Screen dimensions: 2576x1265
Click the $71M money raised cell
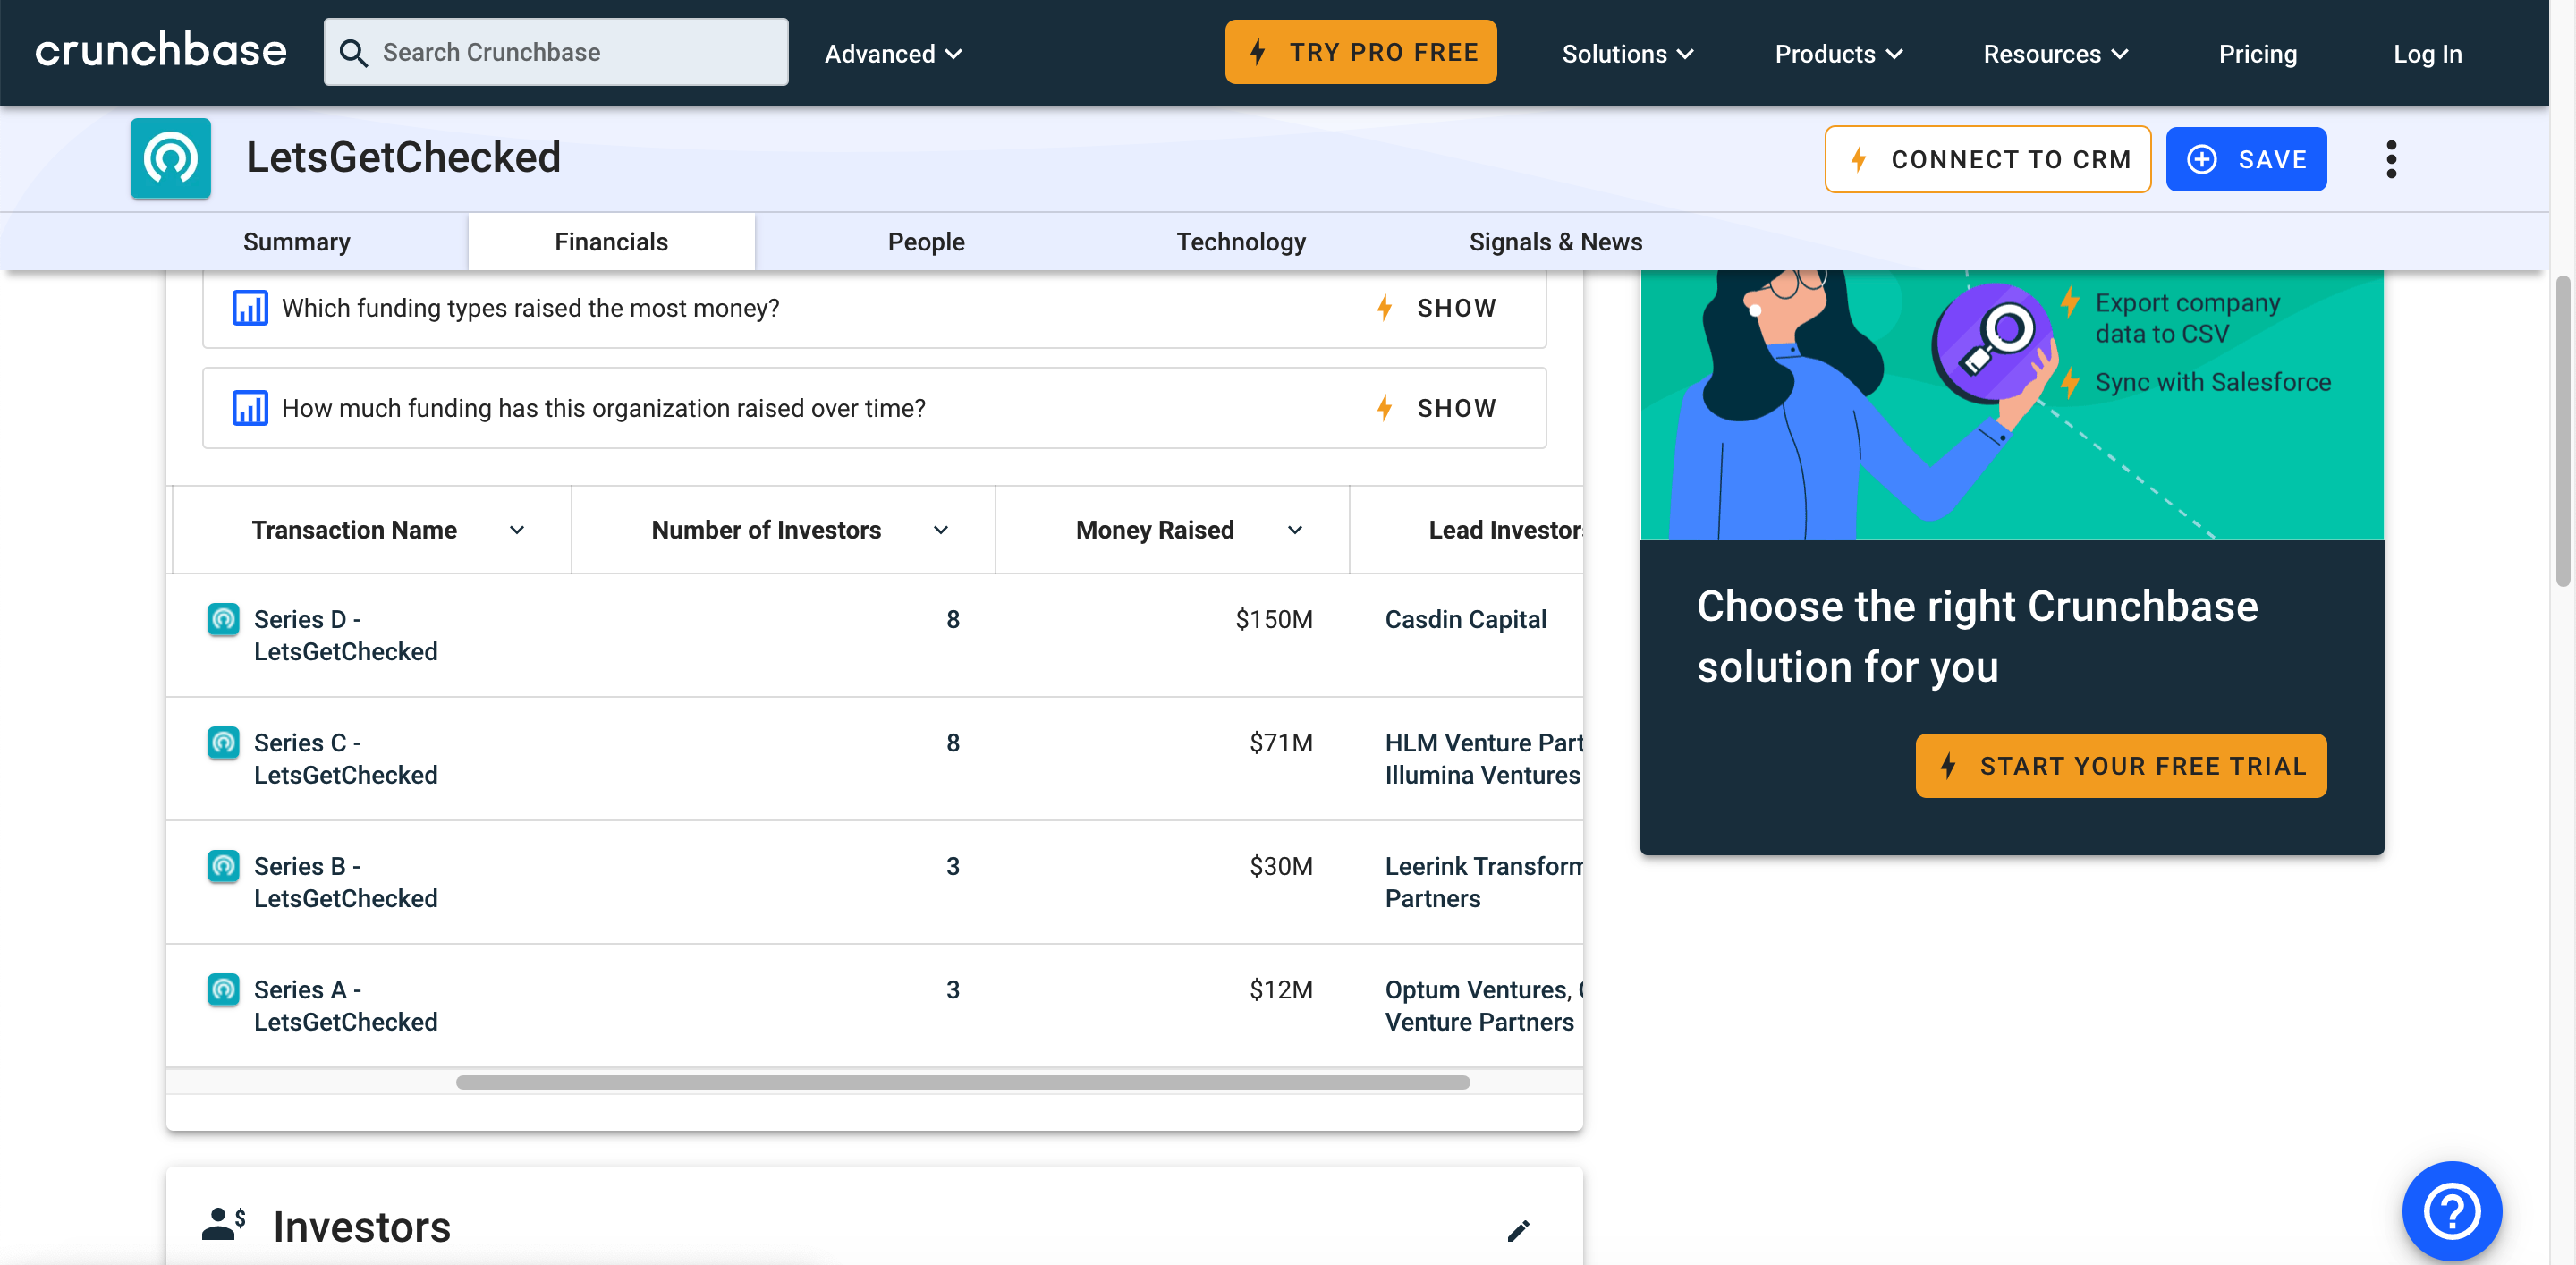[1281, 742]
